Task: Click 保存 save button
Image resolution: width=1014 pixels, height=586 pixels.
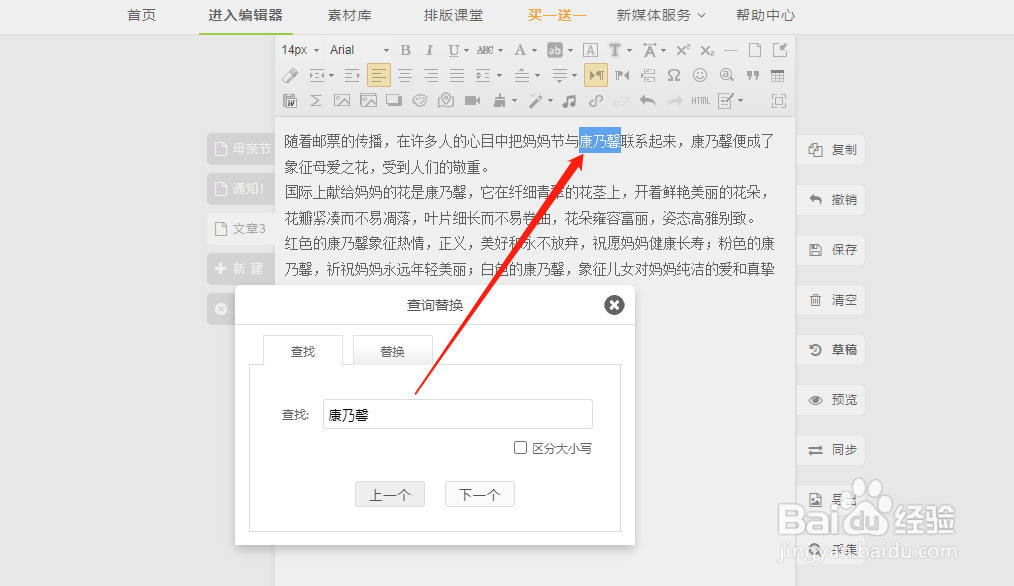Action: tap(832, 250)
